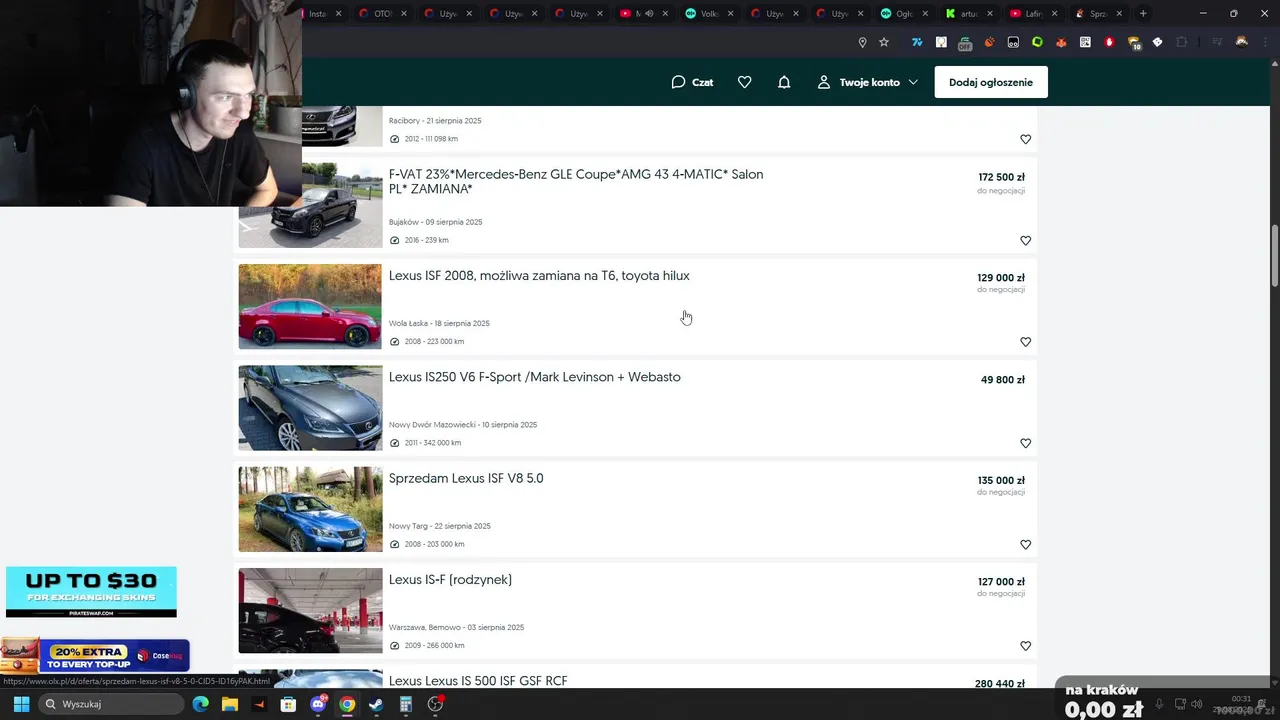
Task: Open Lexus Lexus IS 500 ISF GSF RCF listing
Action: point(478,681)
